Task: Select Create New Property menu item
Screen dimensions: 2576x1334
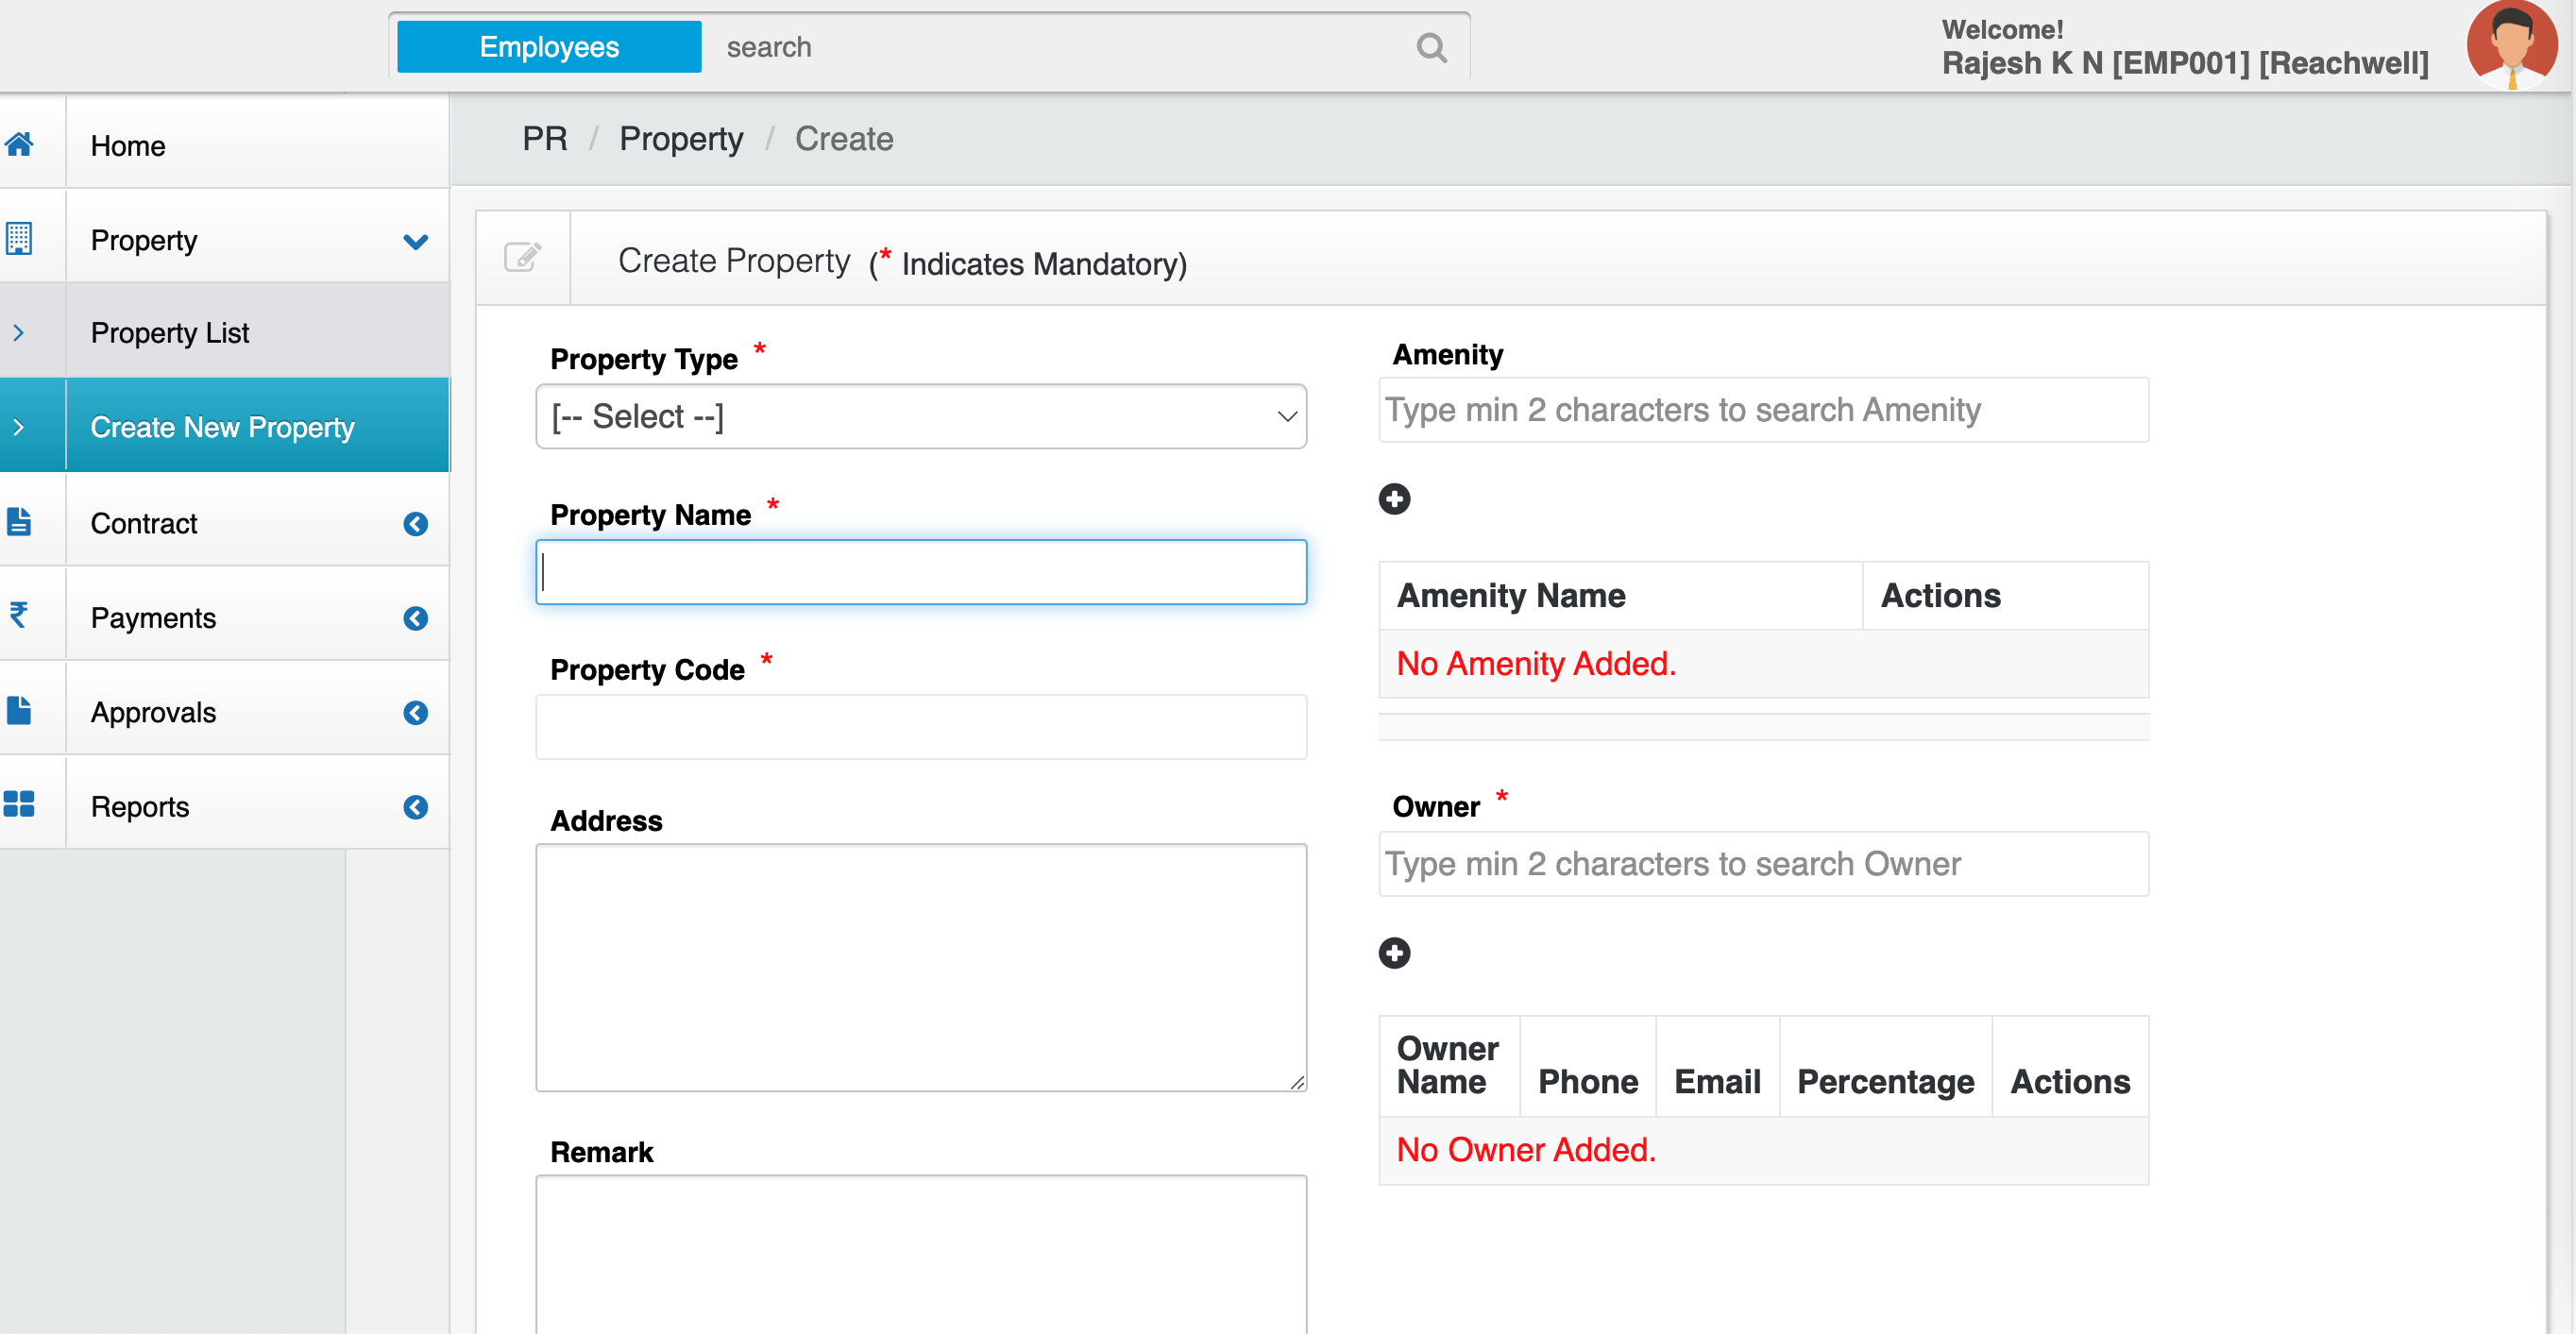Action: (222, 427)
